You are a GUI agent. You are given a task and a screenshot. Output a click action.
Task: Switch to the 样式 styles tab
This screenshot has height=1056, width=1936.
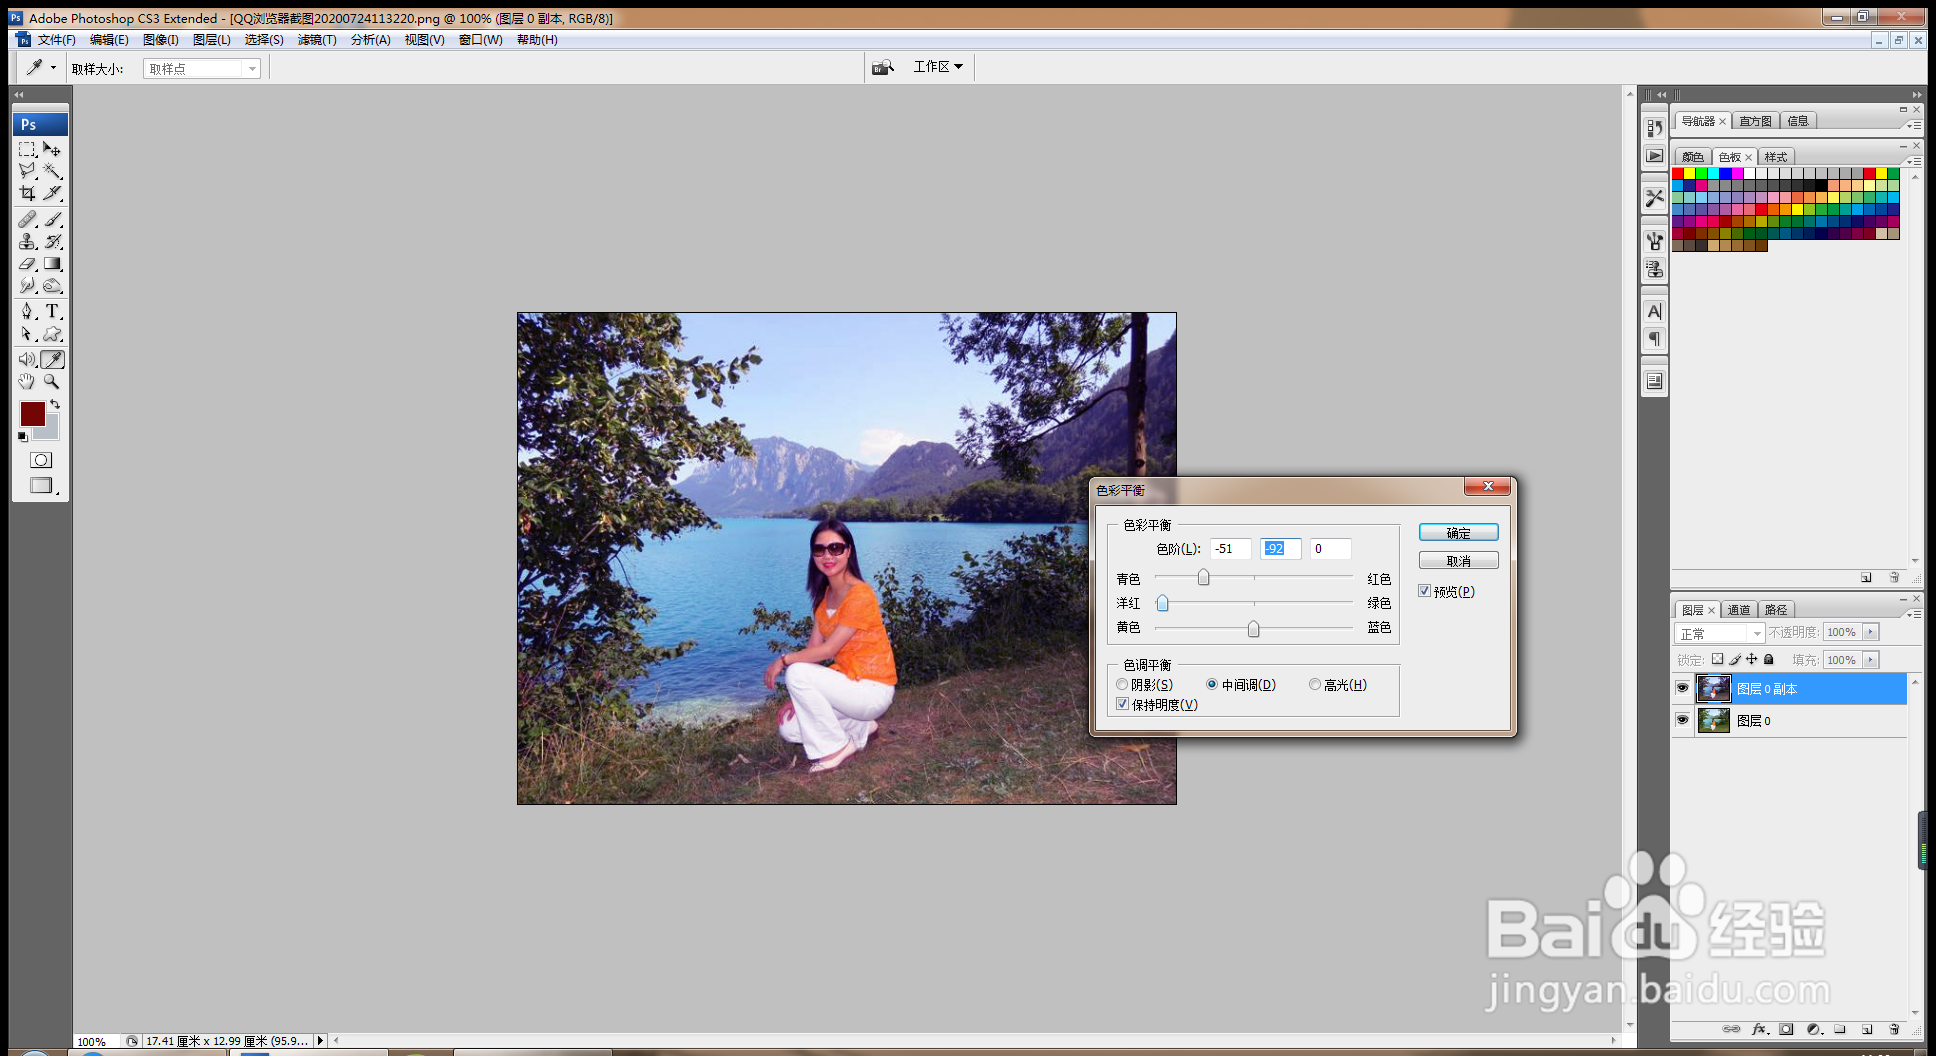coord(1776,157)
